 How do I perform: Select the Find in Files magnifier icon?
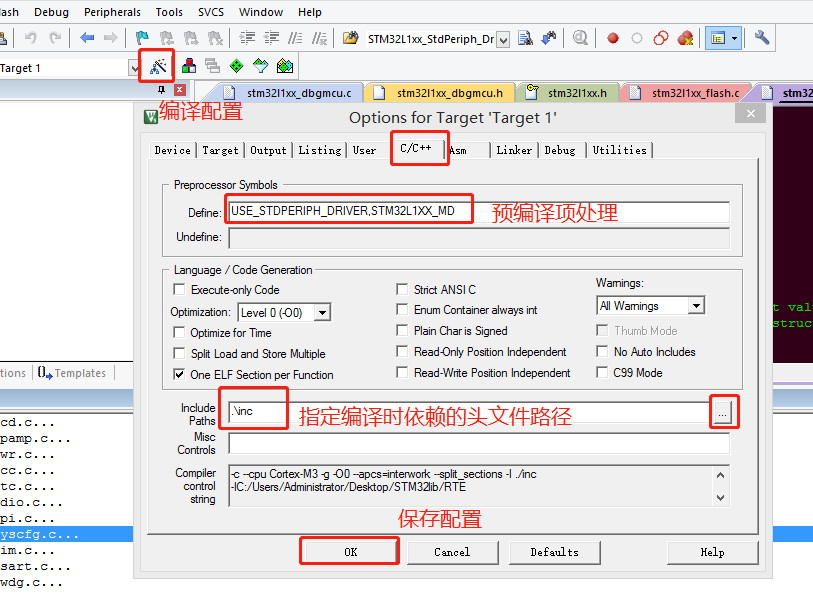coord(579,35)
